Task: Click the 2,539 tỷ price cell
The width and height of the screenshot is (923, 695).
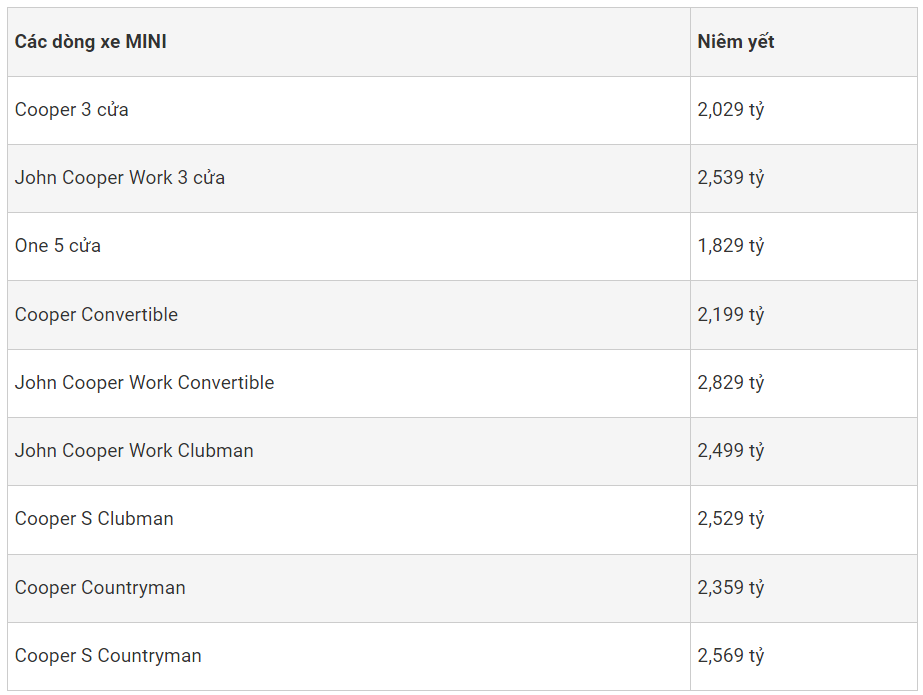Action: [x=731, y=178]
